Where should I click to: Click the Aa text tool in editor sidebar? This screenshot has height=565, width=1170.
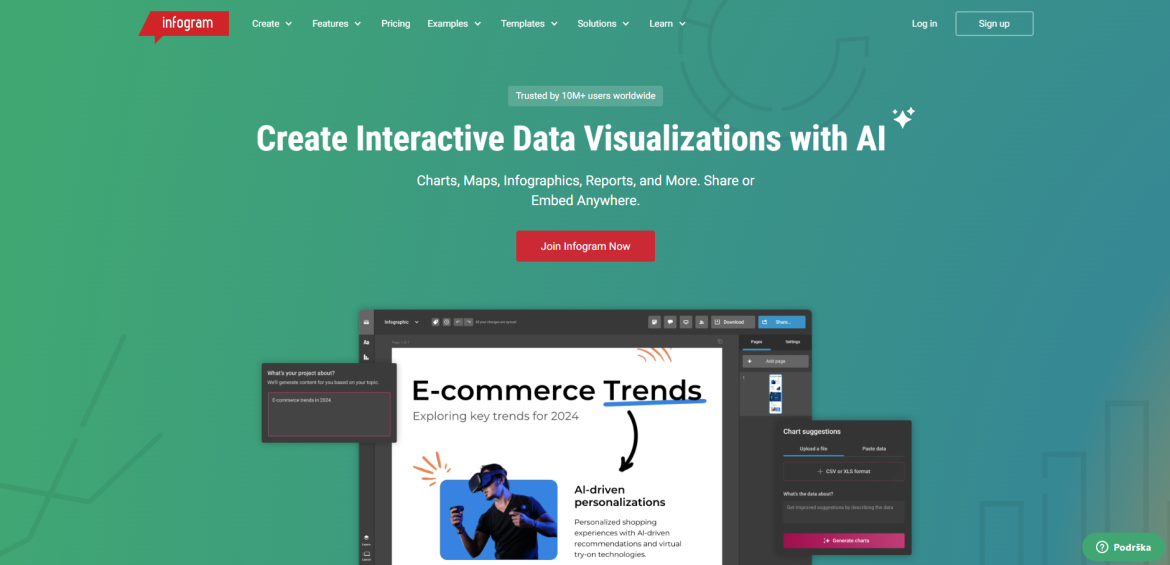(x=366, y=342)
